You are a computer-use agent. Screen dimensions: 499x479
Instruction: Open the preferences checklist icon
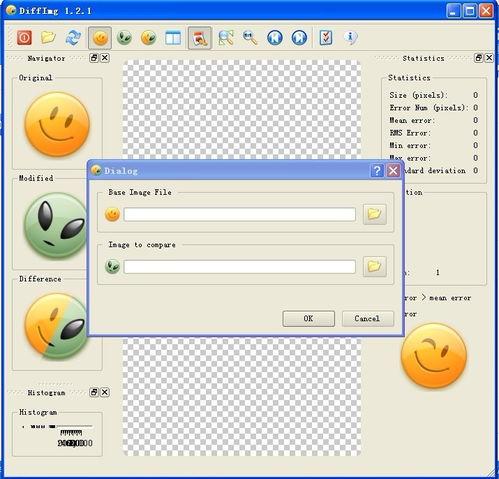pyautogui.click(x=326, y=38)
